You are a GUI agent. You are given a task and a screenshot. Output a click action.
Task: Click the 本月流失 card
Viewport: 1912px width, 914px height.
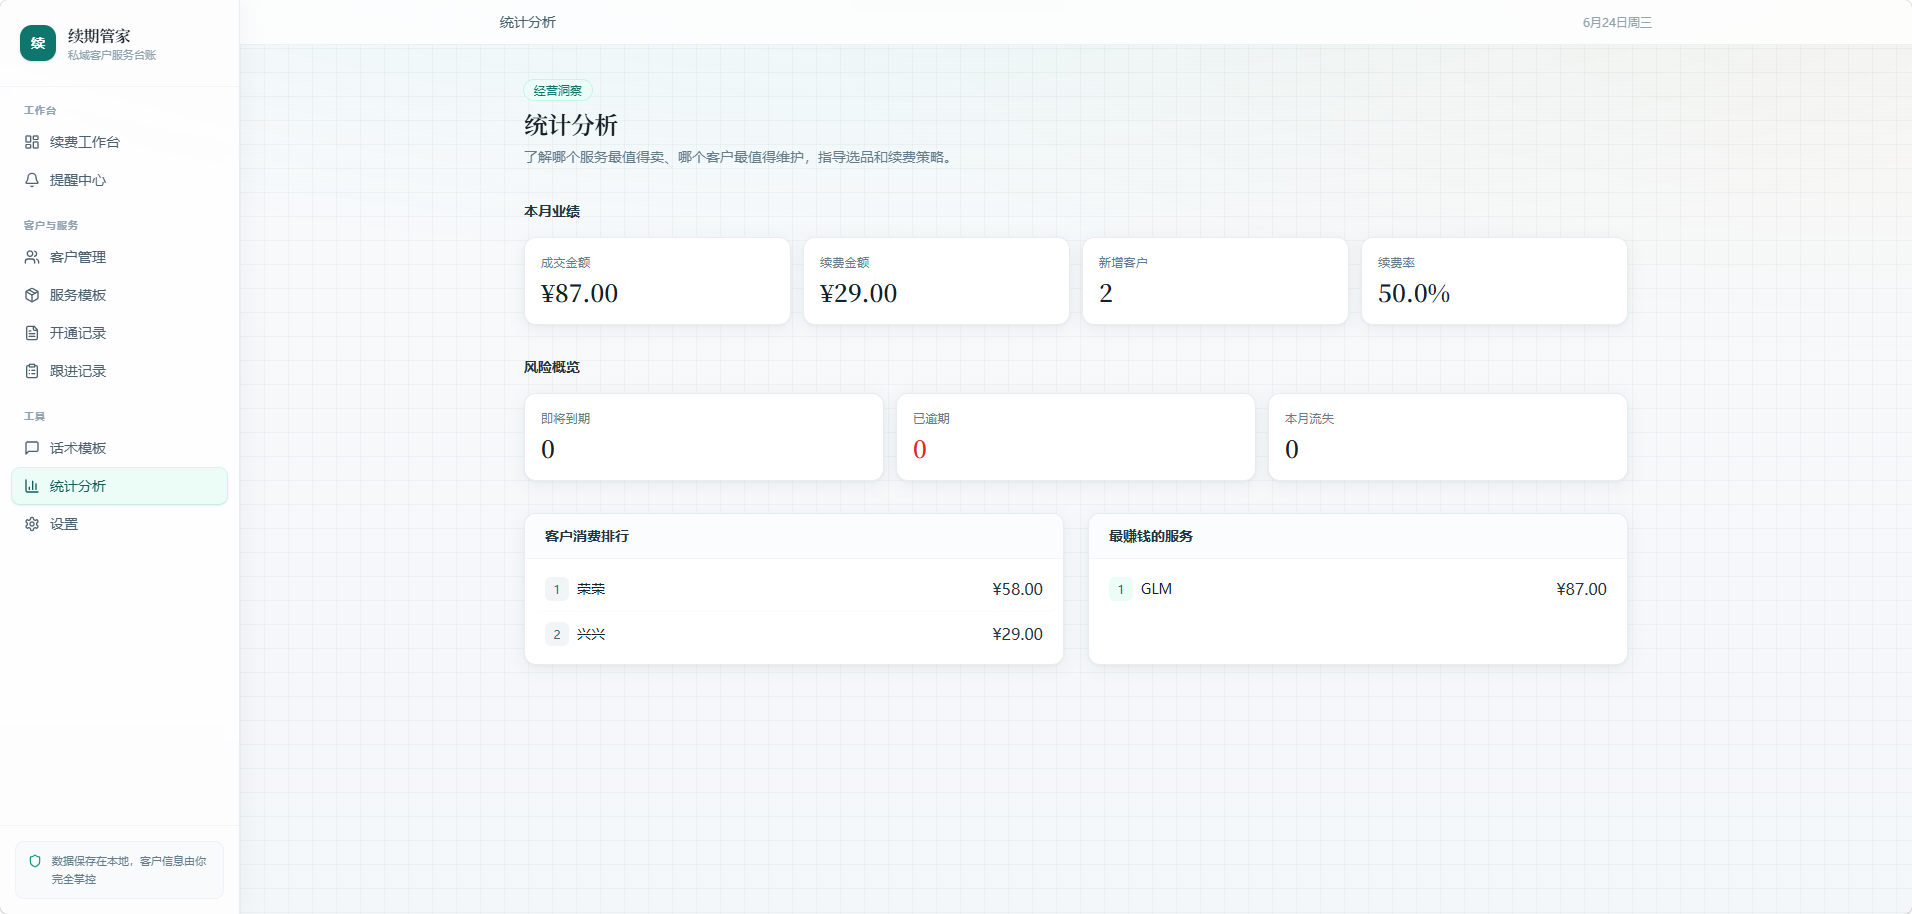tap(1448, 437)
